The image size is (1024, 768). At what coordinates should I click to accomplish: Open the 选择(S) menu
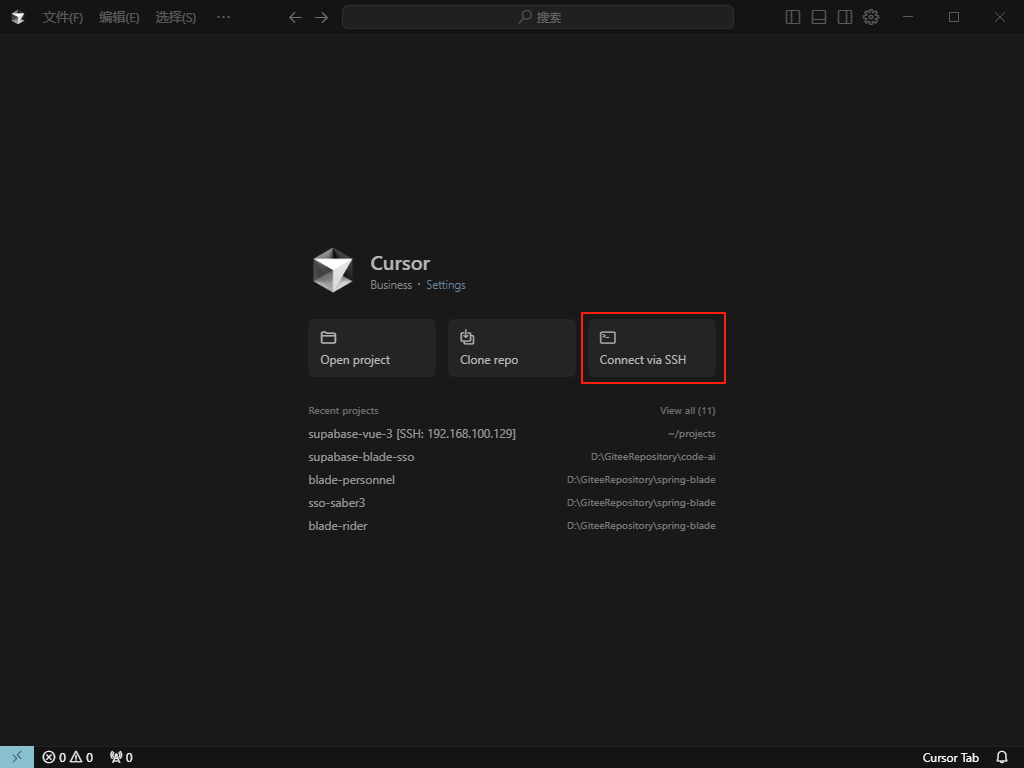click(x=176, y=17)
